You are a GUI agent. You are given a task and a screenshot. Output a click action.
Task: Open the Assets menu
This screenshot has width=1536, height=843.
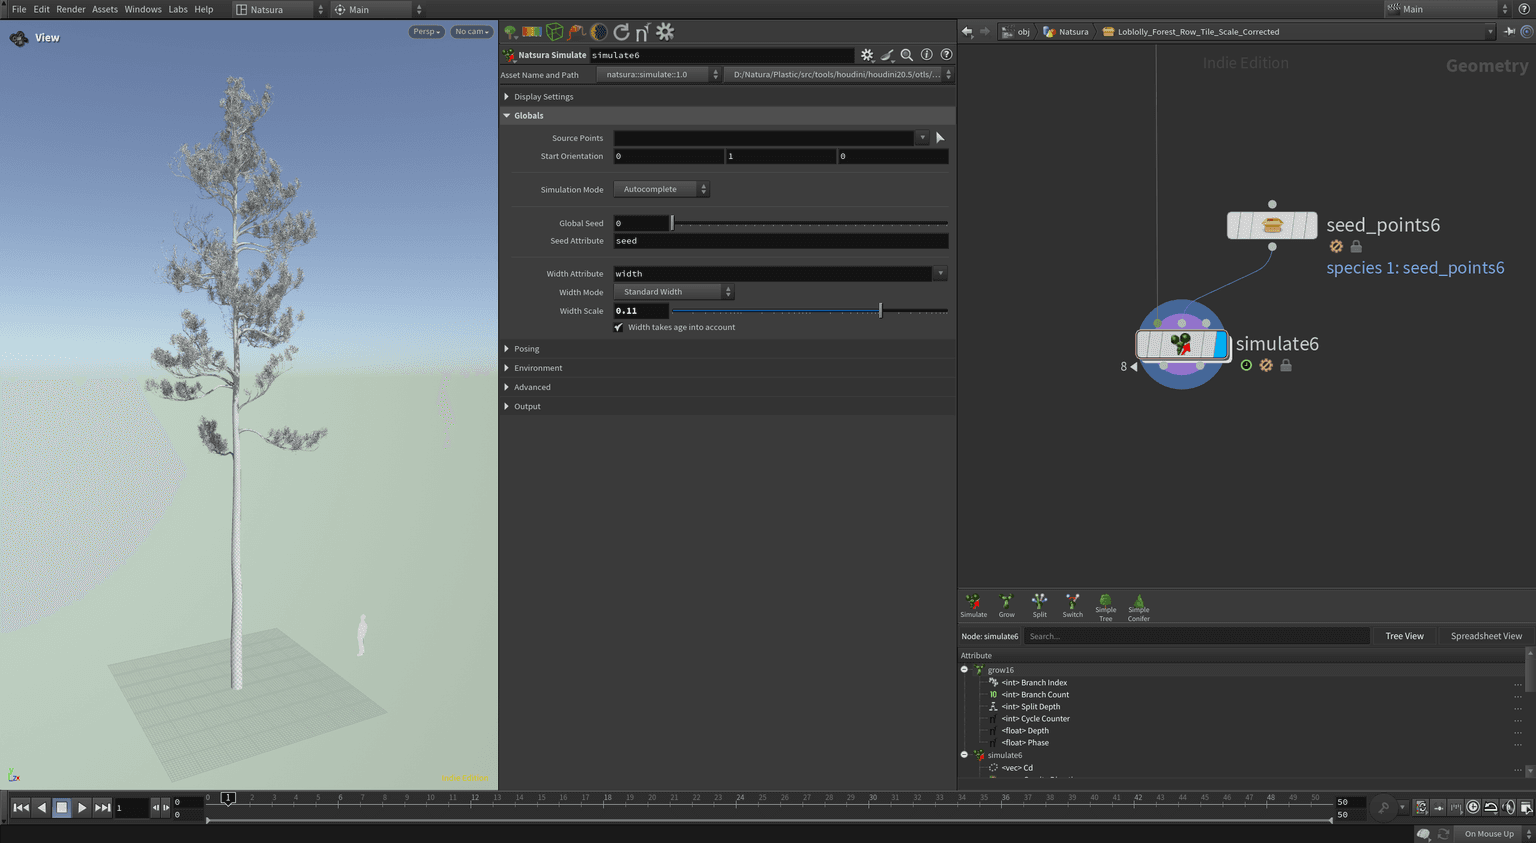coord(105,9)
